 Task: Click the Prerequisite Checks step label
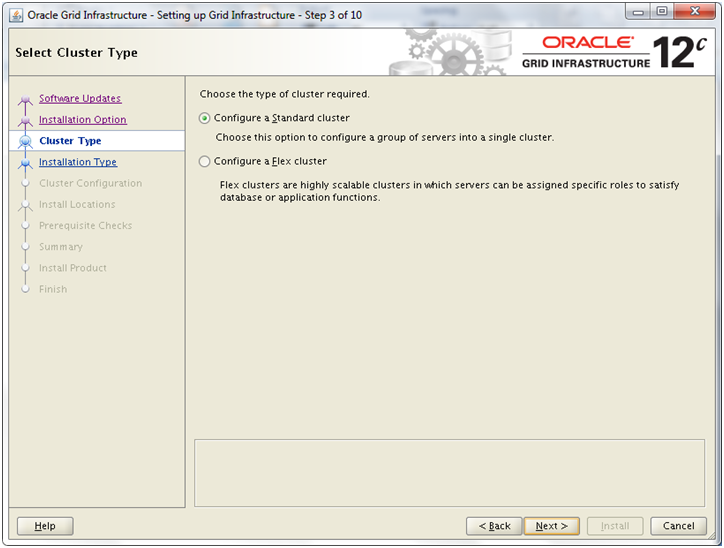tap(85, 226)
